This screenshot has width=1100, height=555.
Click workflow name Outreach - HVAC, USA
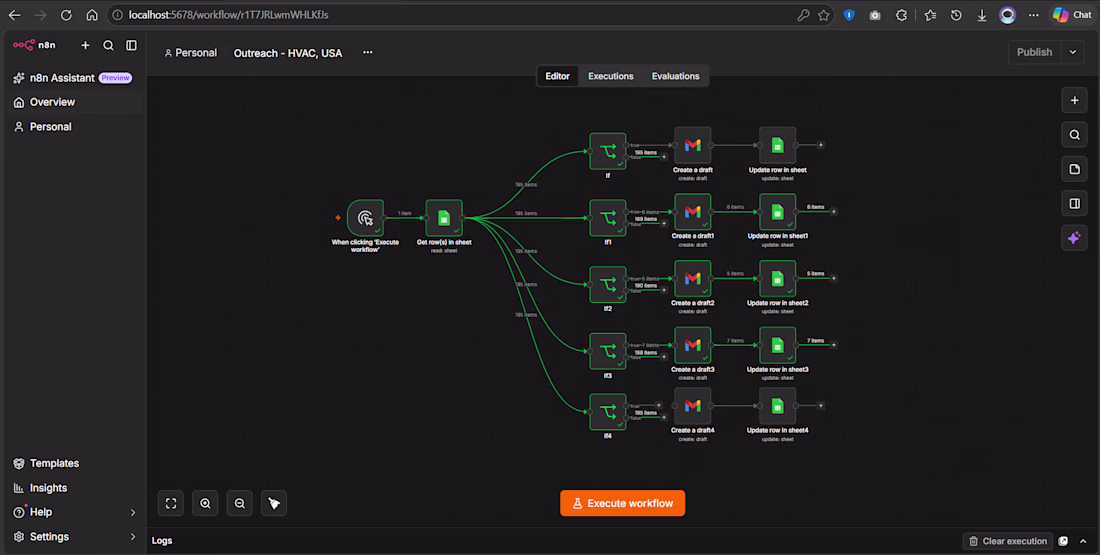288,53
